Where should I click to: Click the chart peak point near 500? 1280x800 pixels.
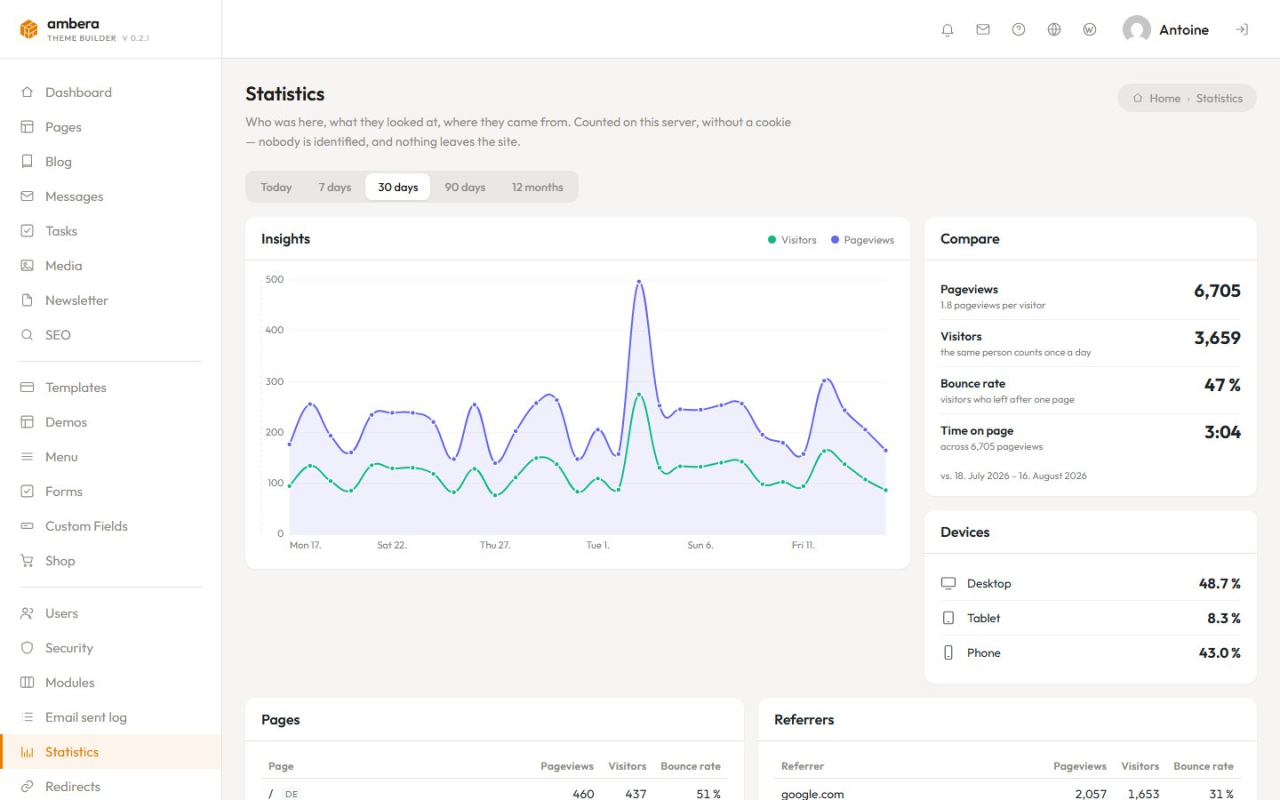(x=639, y=282)
